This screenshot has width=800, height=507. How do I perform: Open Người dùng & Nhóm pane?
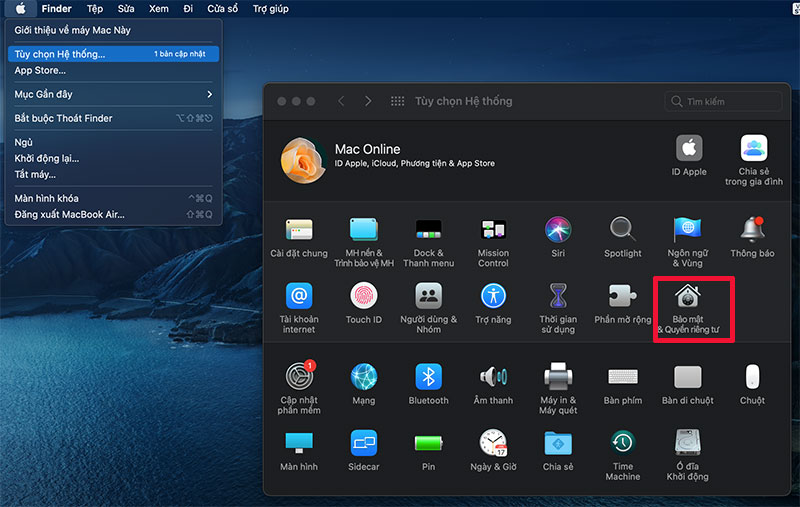pos(429,308)
